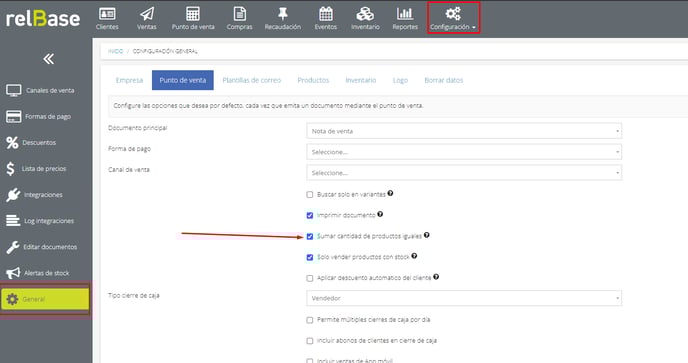Open Formas de pago card icon
This screenshot has width=688, height=363.
(14, 117)
